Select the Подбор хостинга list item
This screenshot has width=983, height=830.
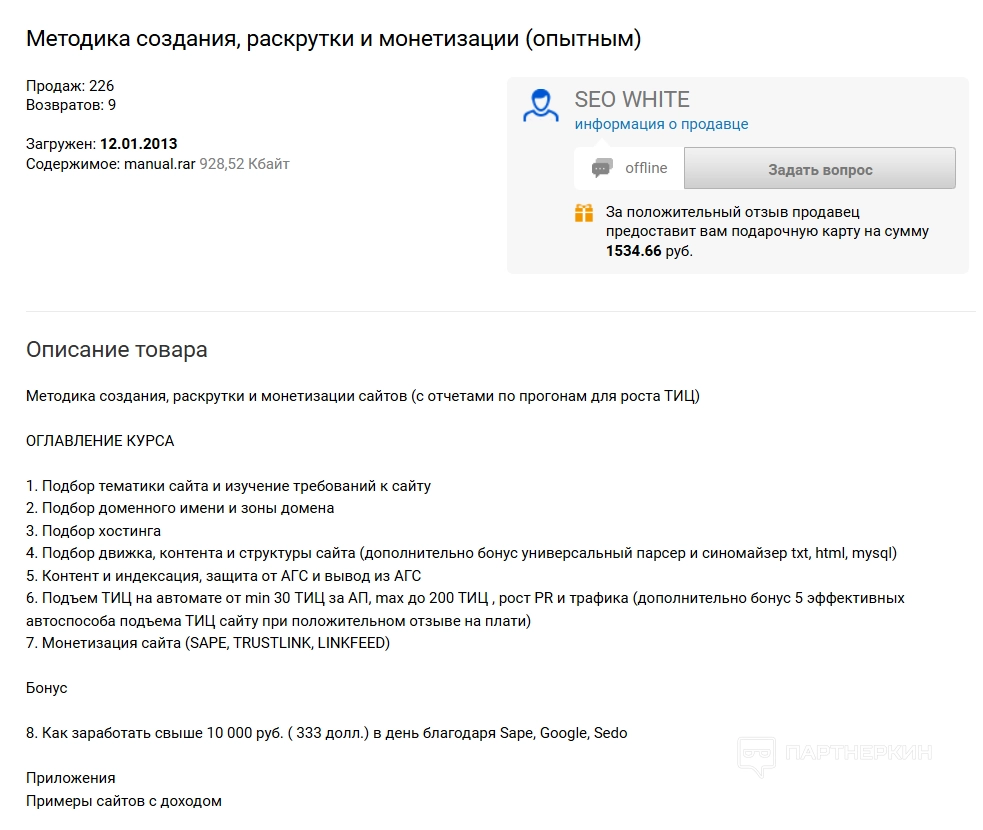coord(93,531)
